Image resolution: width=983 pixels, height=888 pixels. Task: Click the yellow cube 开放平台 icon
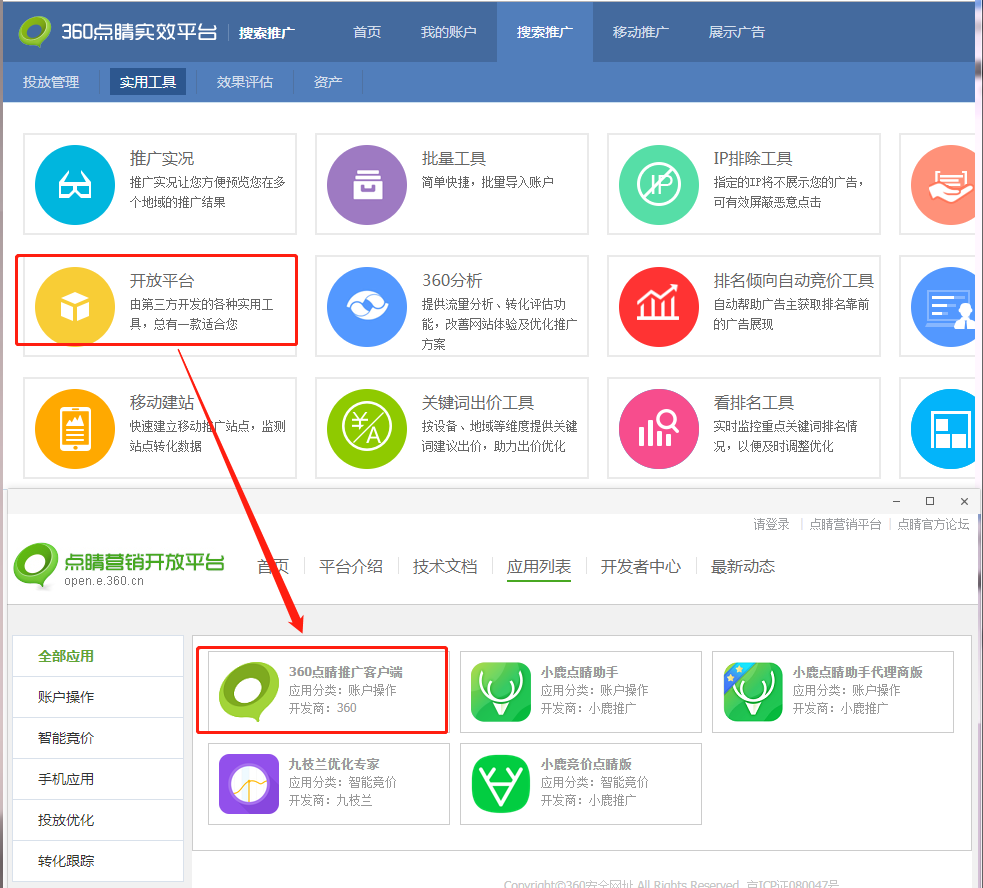point(75,307)
